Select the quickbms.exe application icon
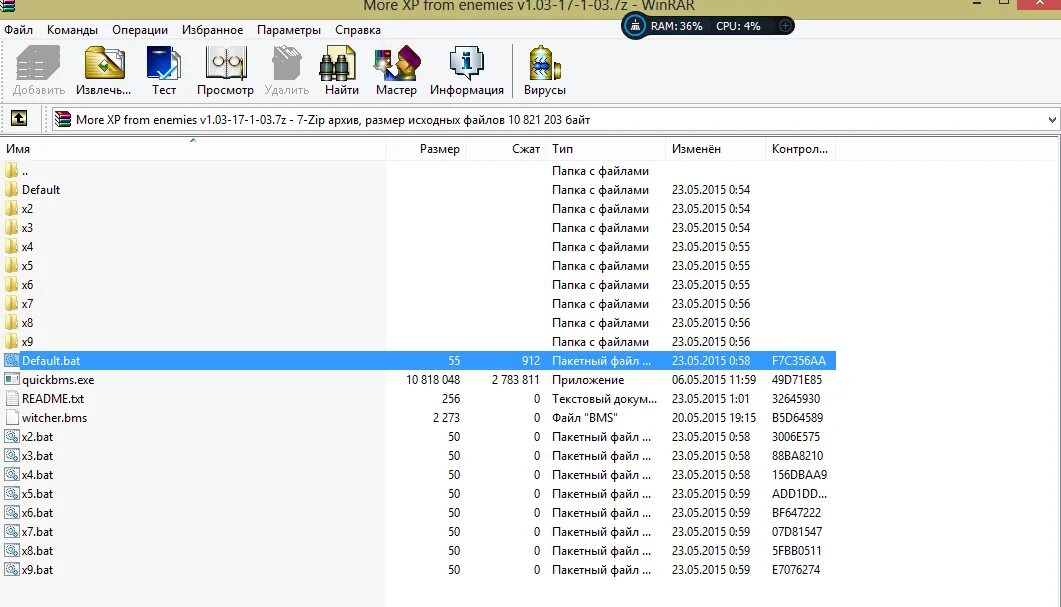 tap(12, 380)
